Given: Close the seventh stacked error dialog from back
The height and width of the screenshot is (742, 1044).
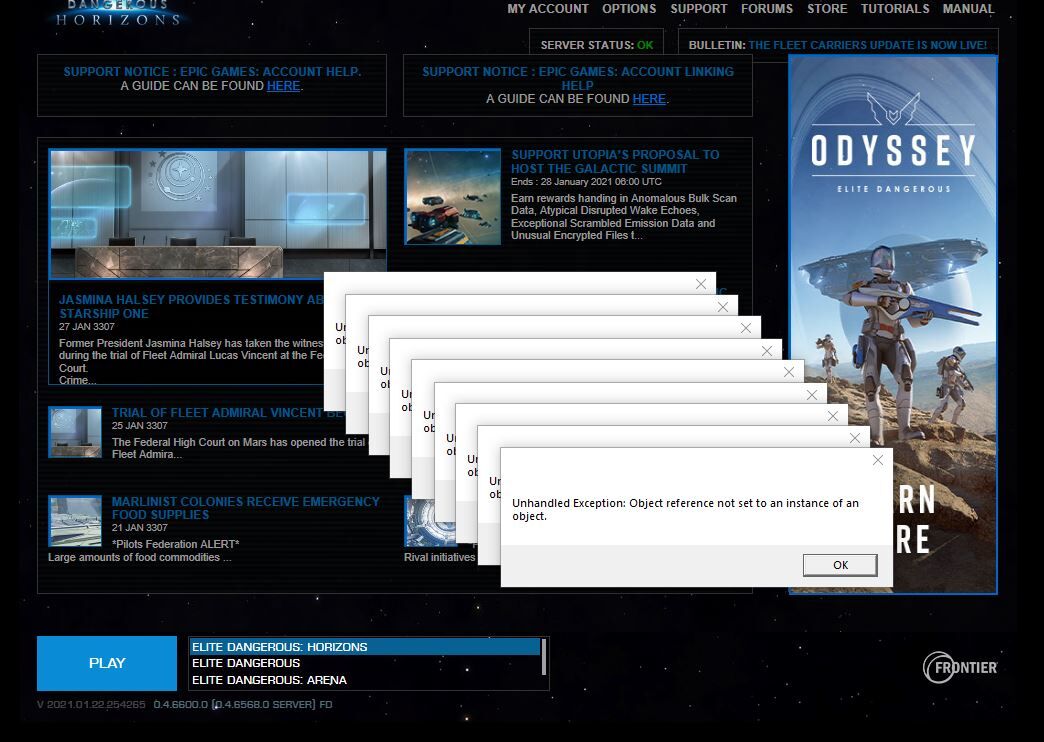Looking at the screenshot, I should point(833,416).
